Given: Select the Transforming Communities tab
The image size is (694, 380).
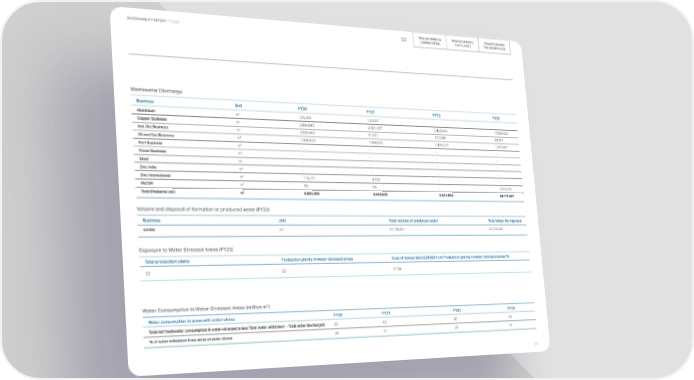Looking at the screenshot, I should (430, 41).
